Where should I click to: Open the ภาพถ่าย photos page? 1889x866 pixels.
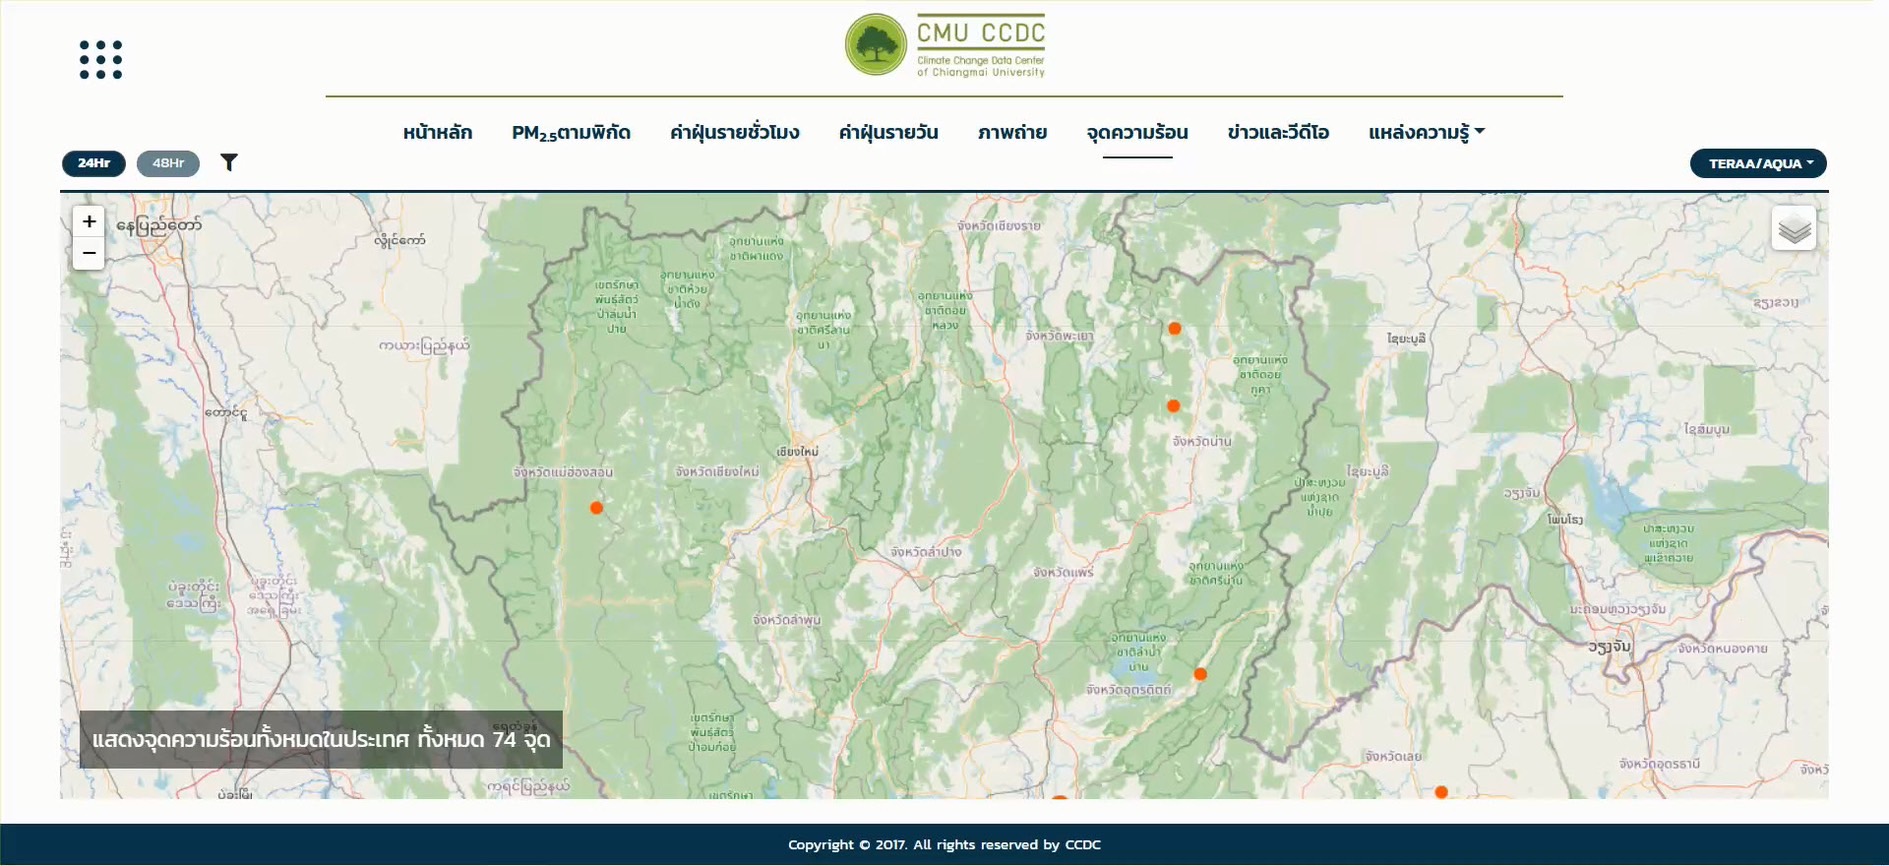(1012, 132)
